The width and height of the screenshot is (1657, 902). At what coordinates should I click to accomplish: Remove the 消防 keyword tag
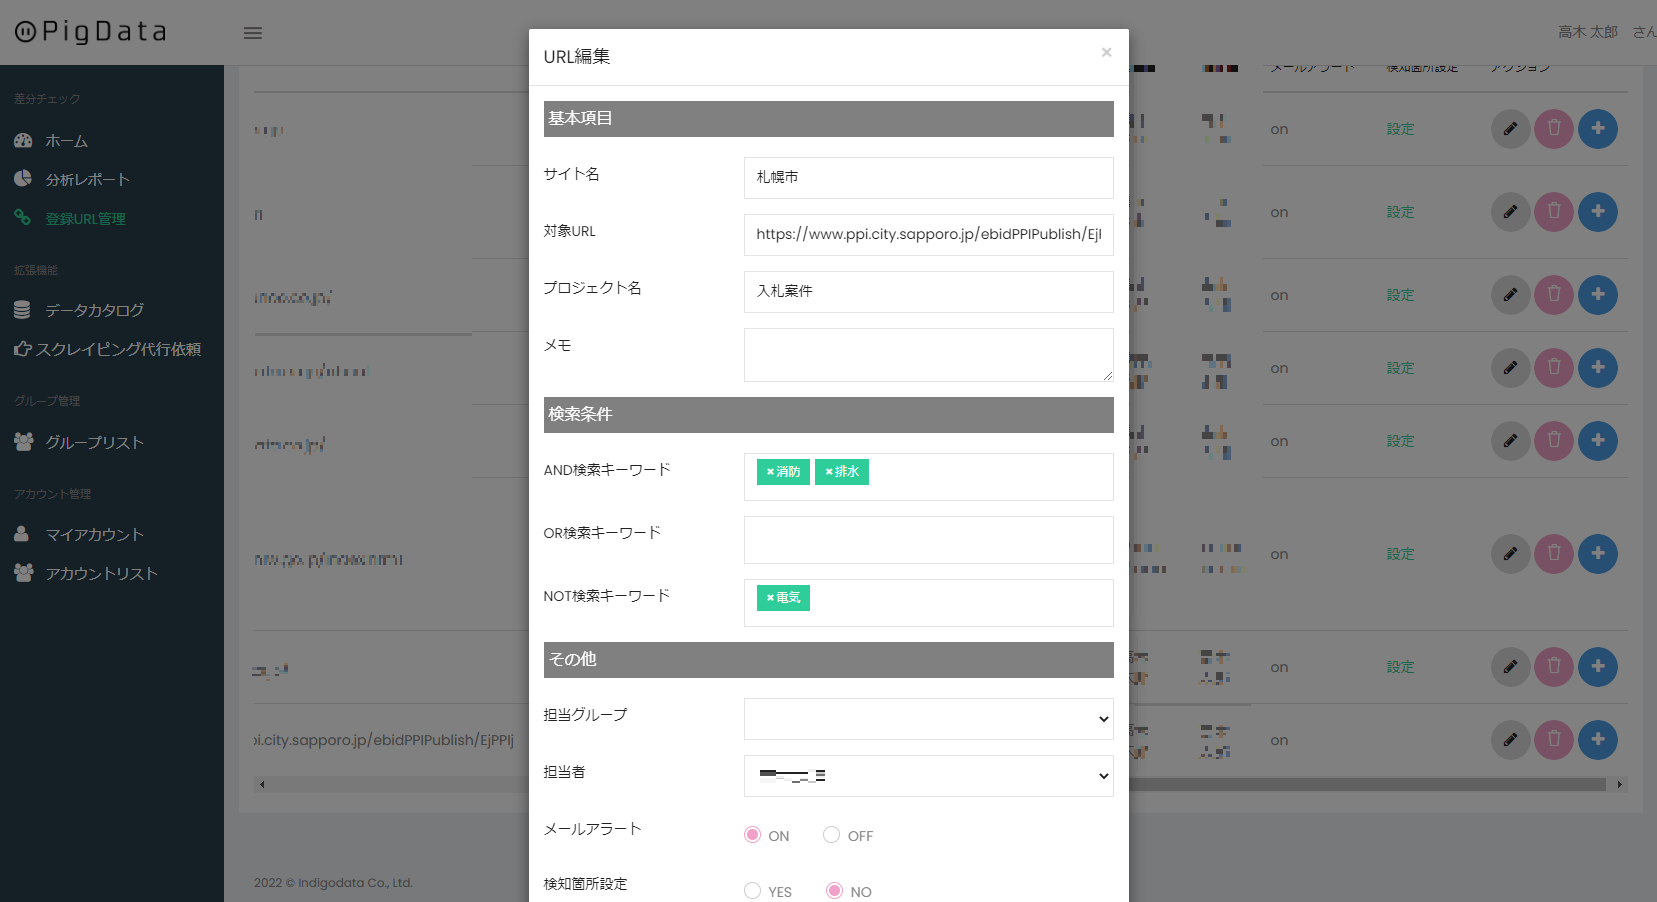pyautogui.click(x=770, y=472)
